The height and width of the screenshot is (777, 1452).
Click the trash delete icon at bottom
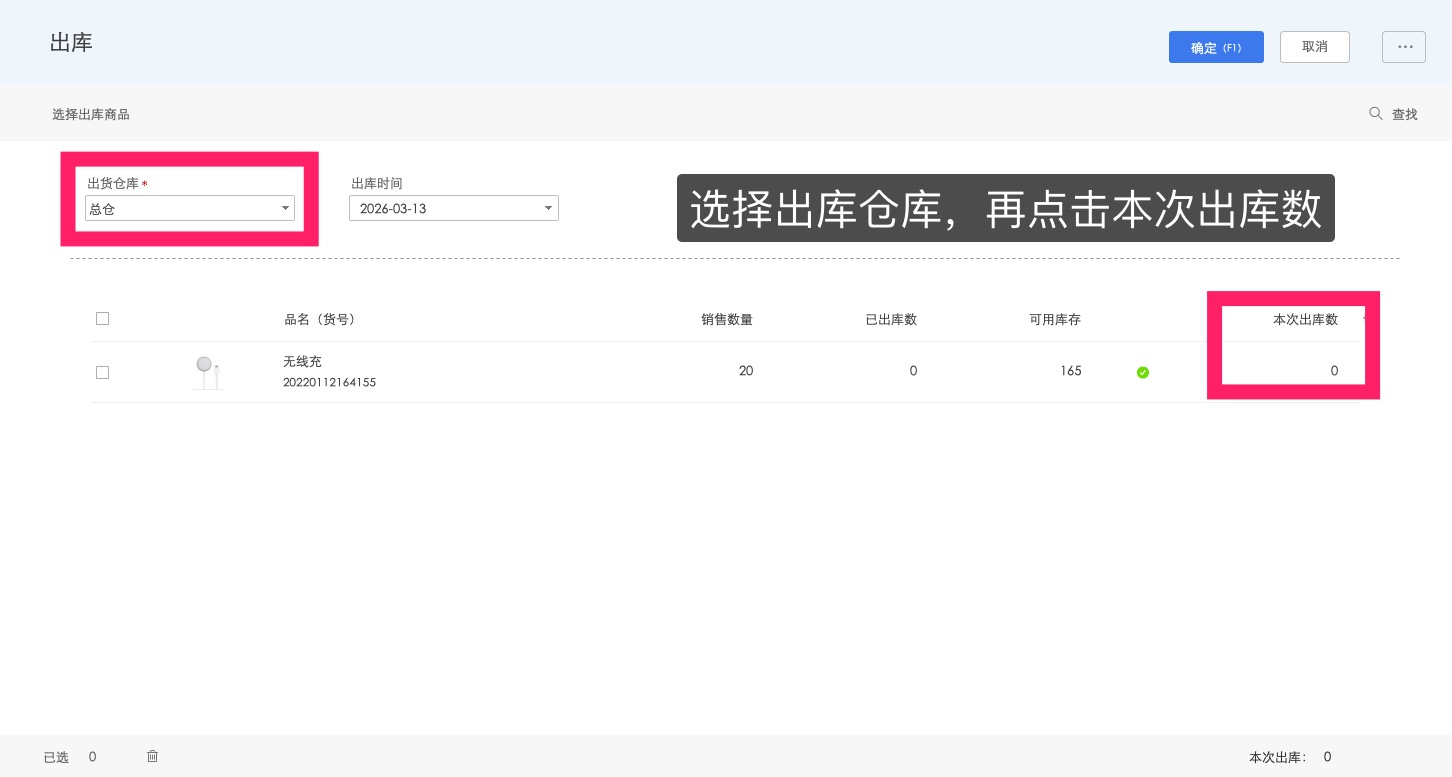point(152,756)
